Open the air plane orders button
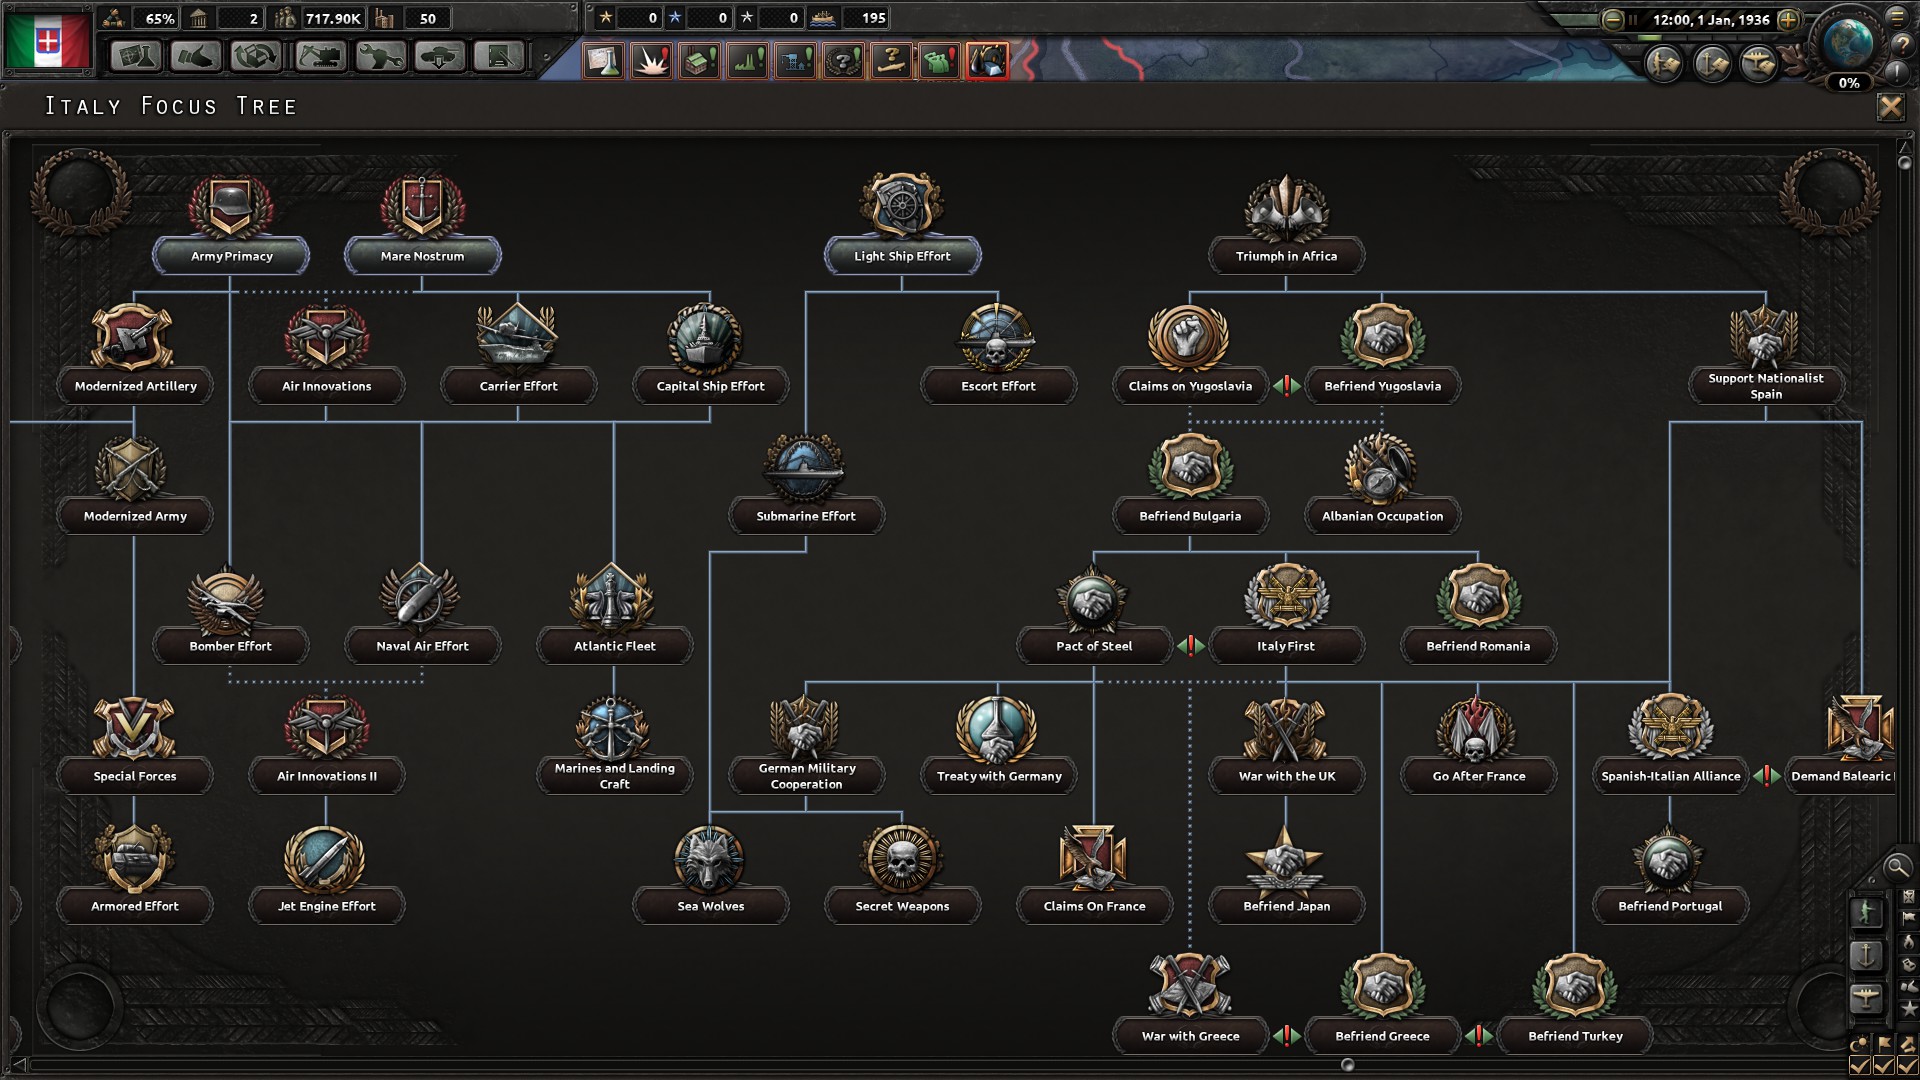This screenshot has height=1080, width=1920. pos(1759,65)
